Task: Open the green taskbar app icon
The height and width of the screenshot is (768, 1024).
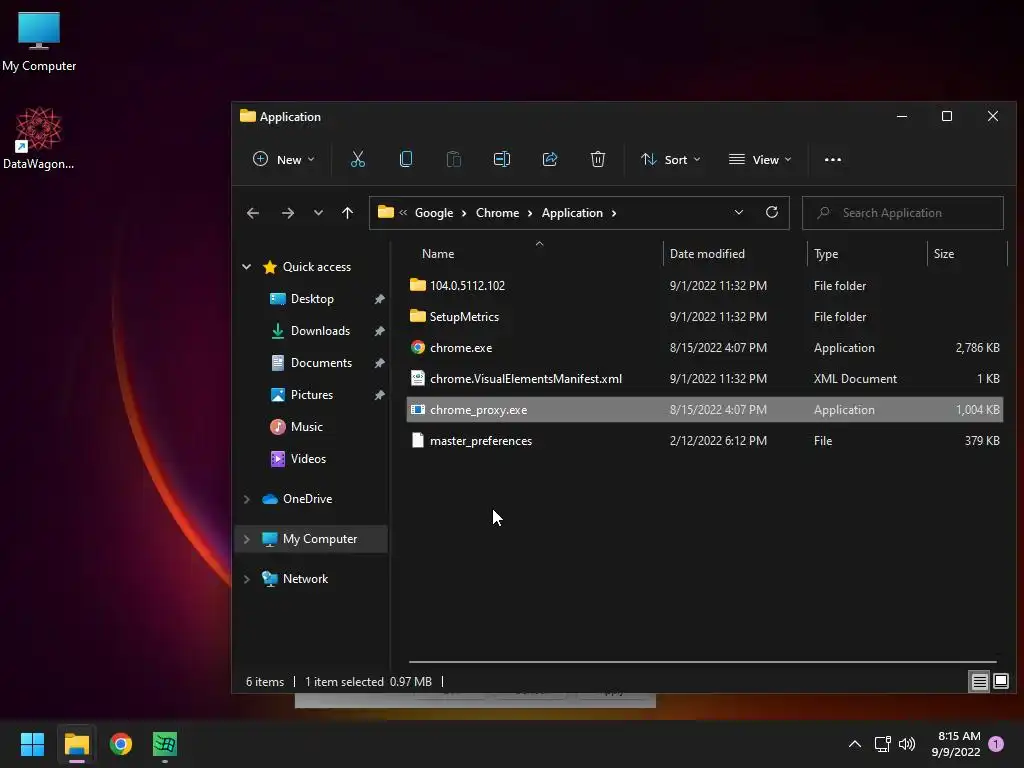Action: 165,744
